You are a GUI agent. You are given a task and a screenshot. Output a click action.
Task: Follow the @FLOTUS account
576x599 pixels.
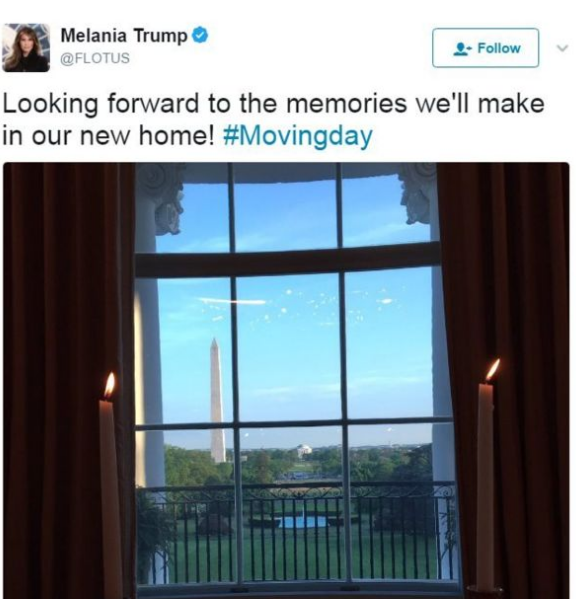[485, 48]
